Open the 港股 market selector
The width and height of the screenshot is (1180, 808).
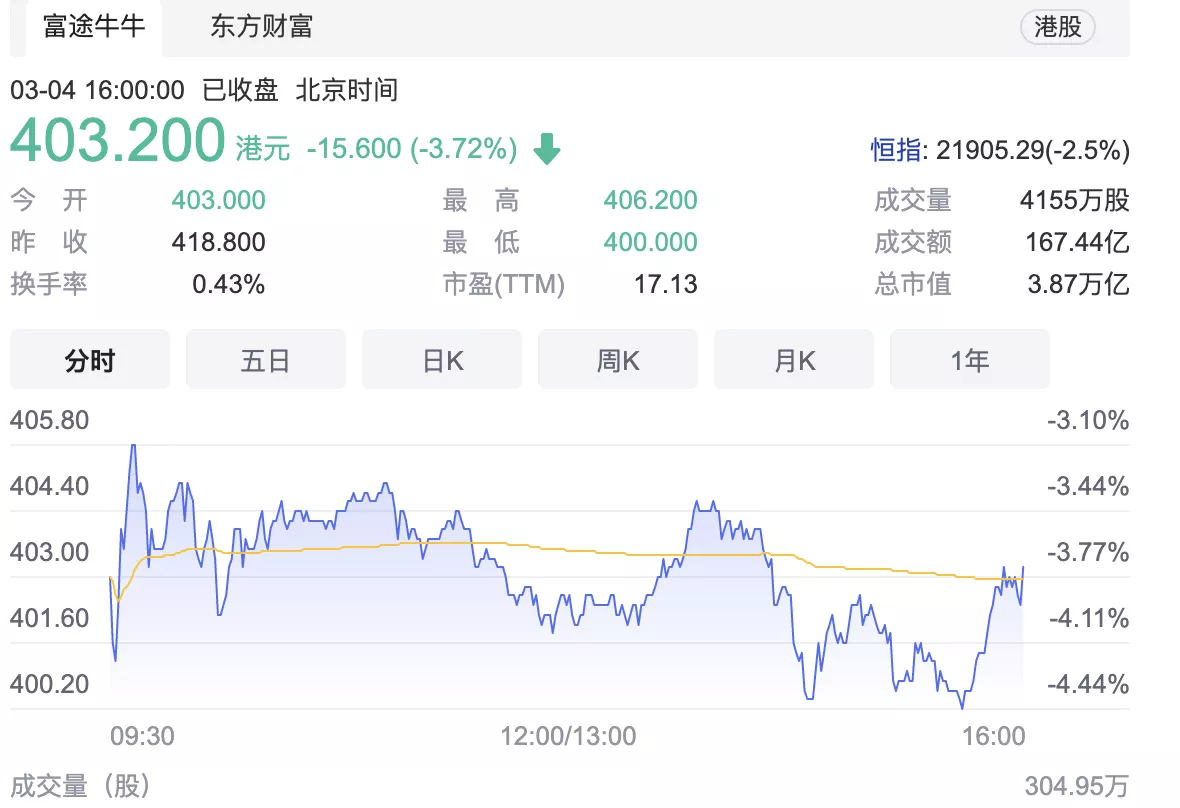tap(1057, 27)
